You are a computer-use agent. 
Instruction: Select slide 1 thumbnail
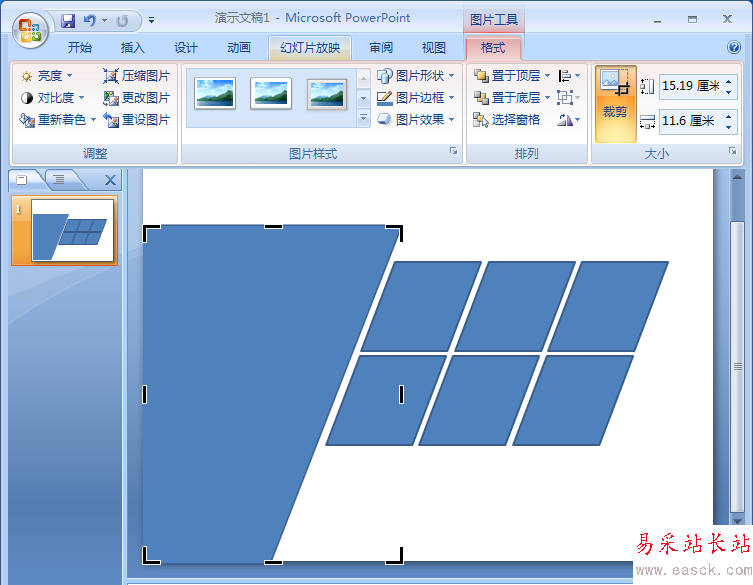(x=72, y=231)
